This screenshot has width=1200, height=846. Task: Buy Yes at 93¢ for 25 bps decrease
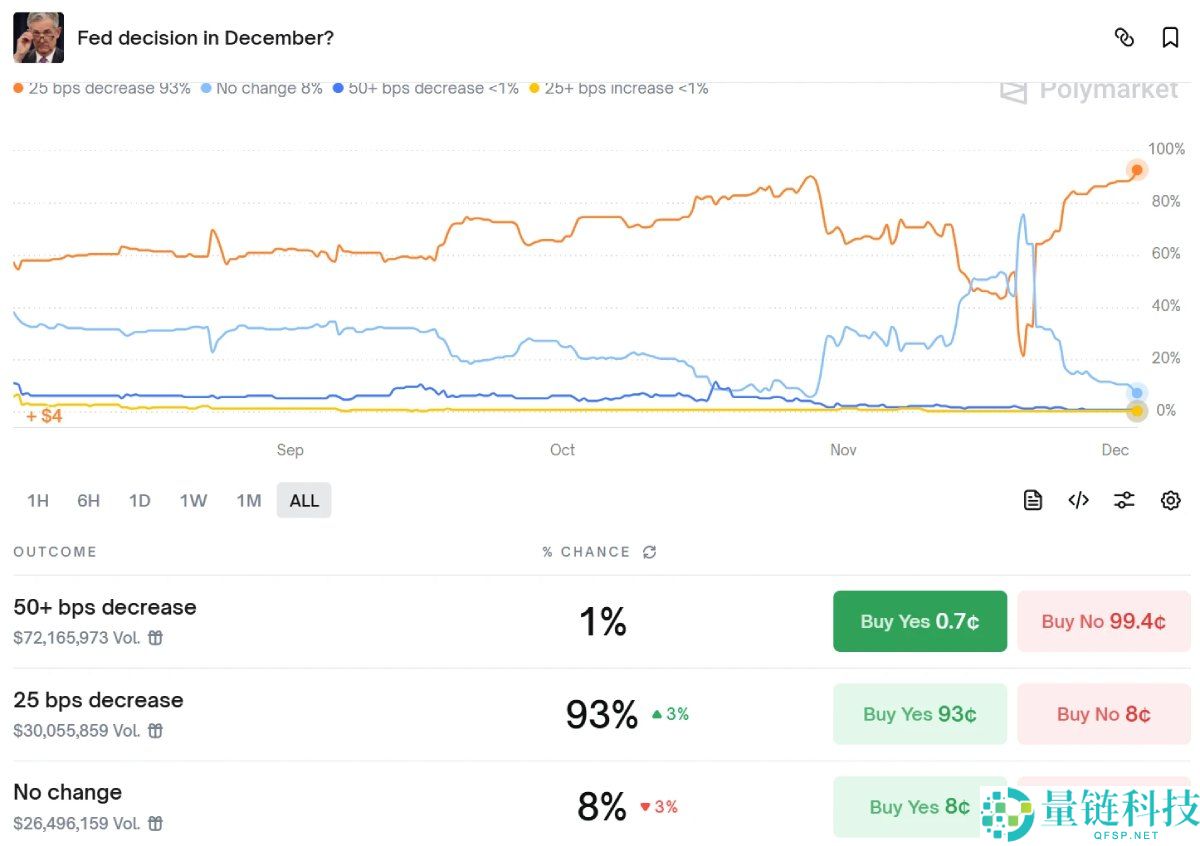(919, 714)
